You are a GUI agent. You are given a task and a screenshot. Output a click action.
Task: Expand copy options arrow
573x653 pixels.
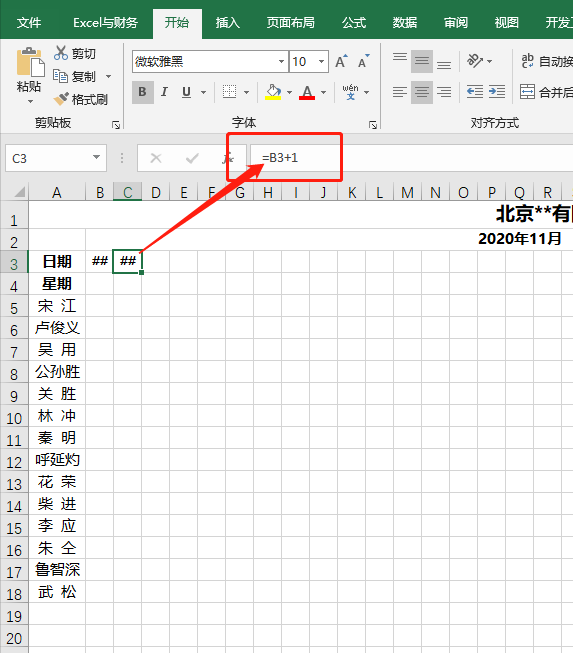(108, 77)
